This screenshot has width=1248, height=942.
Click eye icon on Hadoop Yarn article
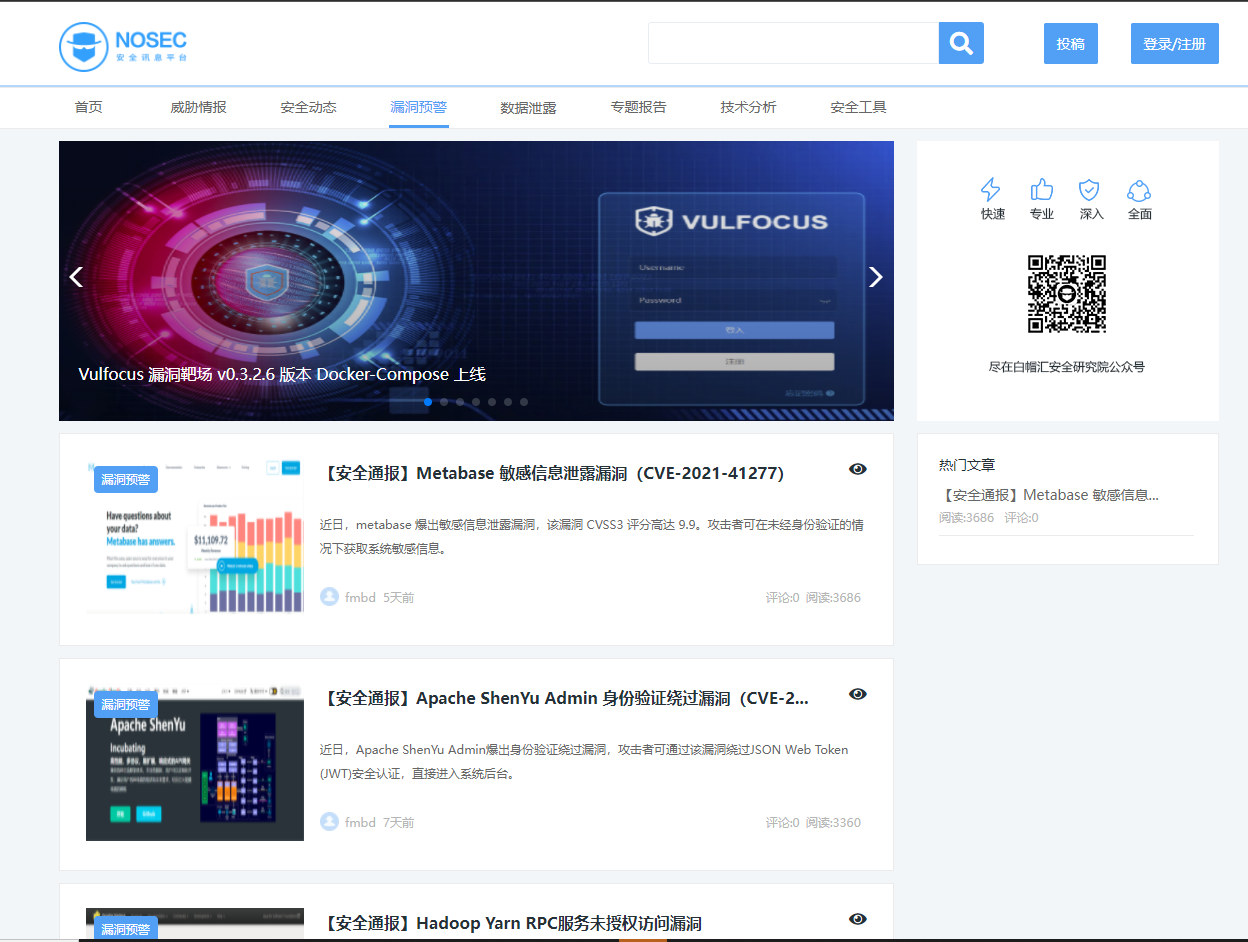click(858, 919)
